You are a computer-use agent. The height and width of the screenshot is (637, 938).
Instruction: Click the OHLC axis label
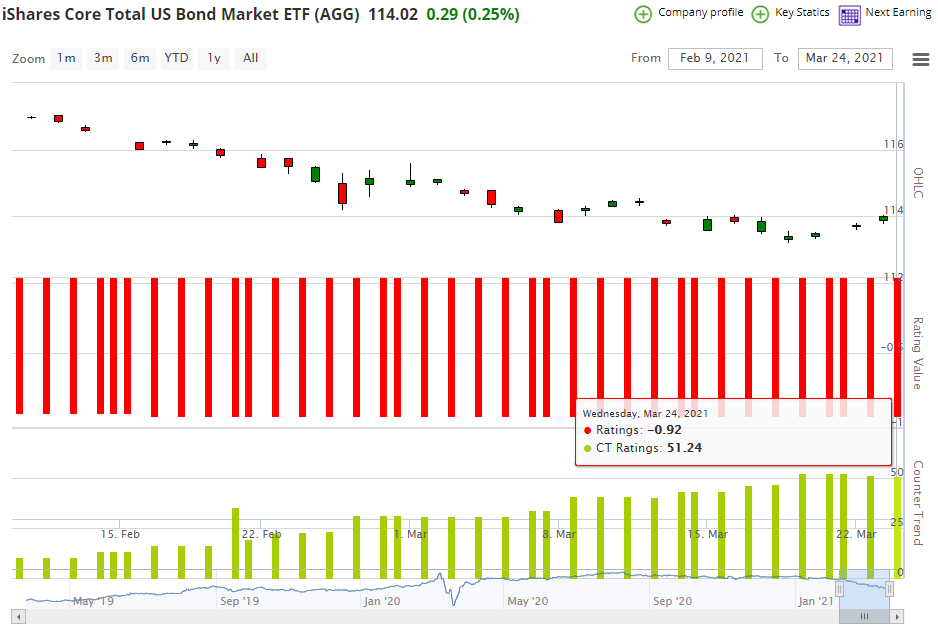click(918, 183)
